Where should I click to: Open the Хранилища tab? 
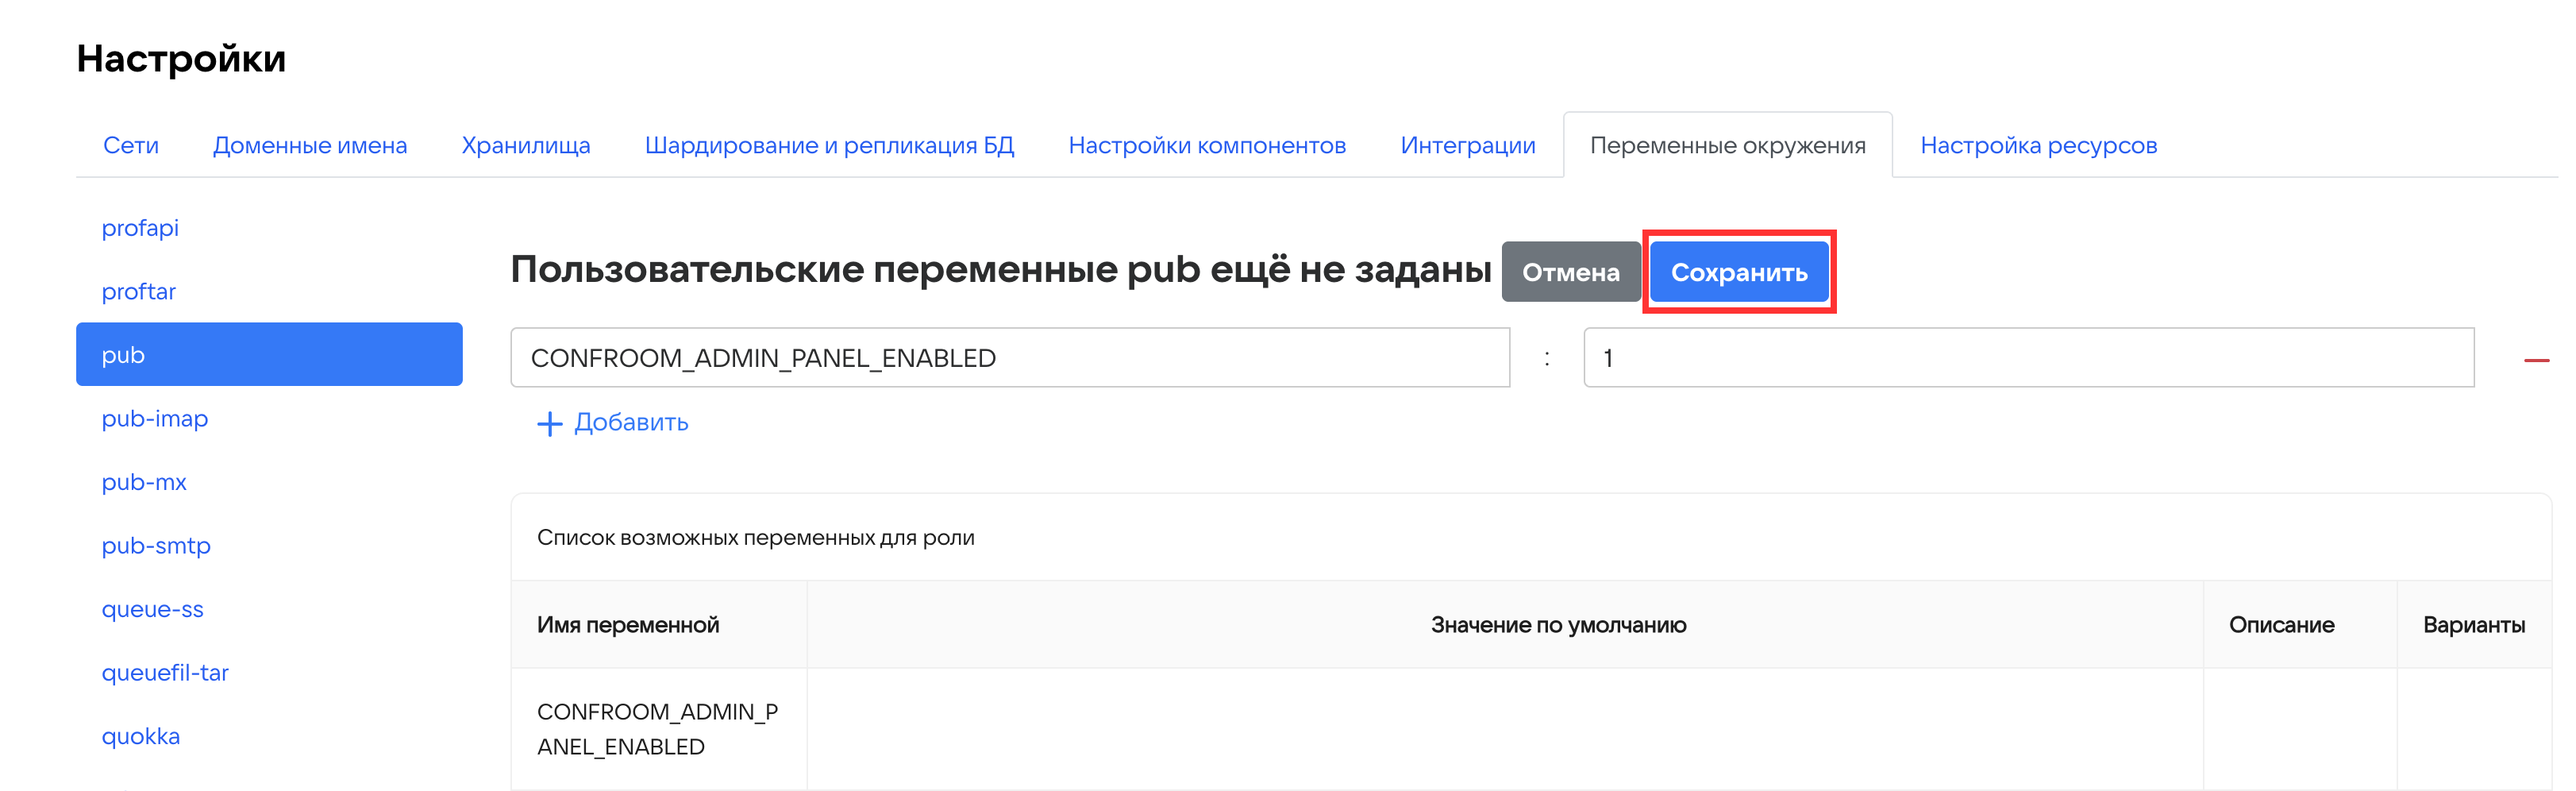[526, 146]
